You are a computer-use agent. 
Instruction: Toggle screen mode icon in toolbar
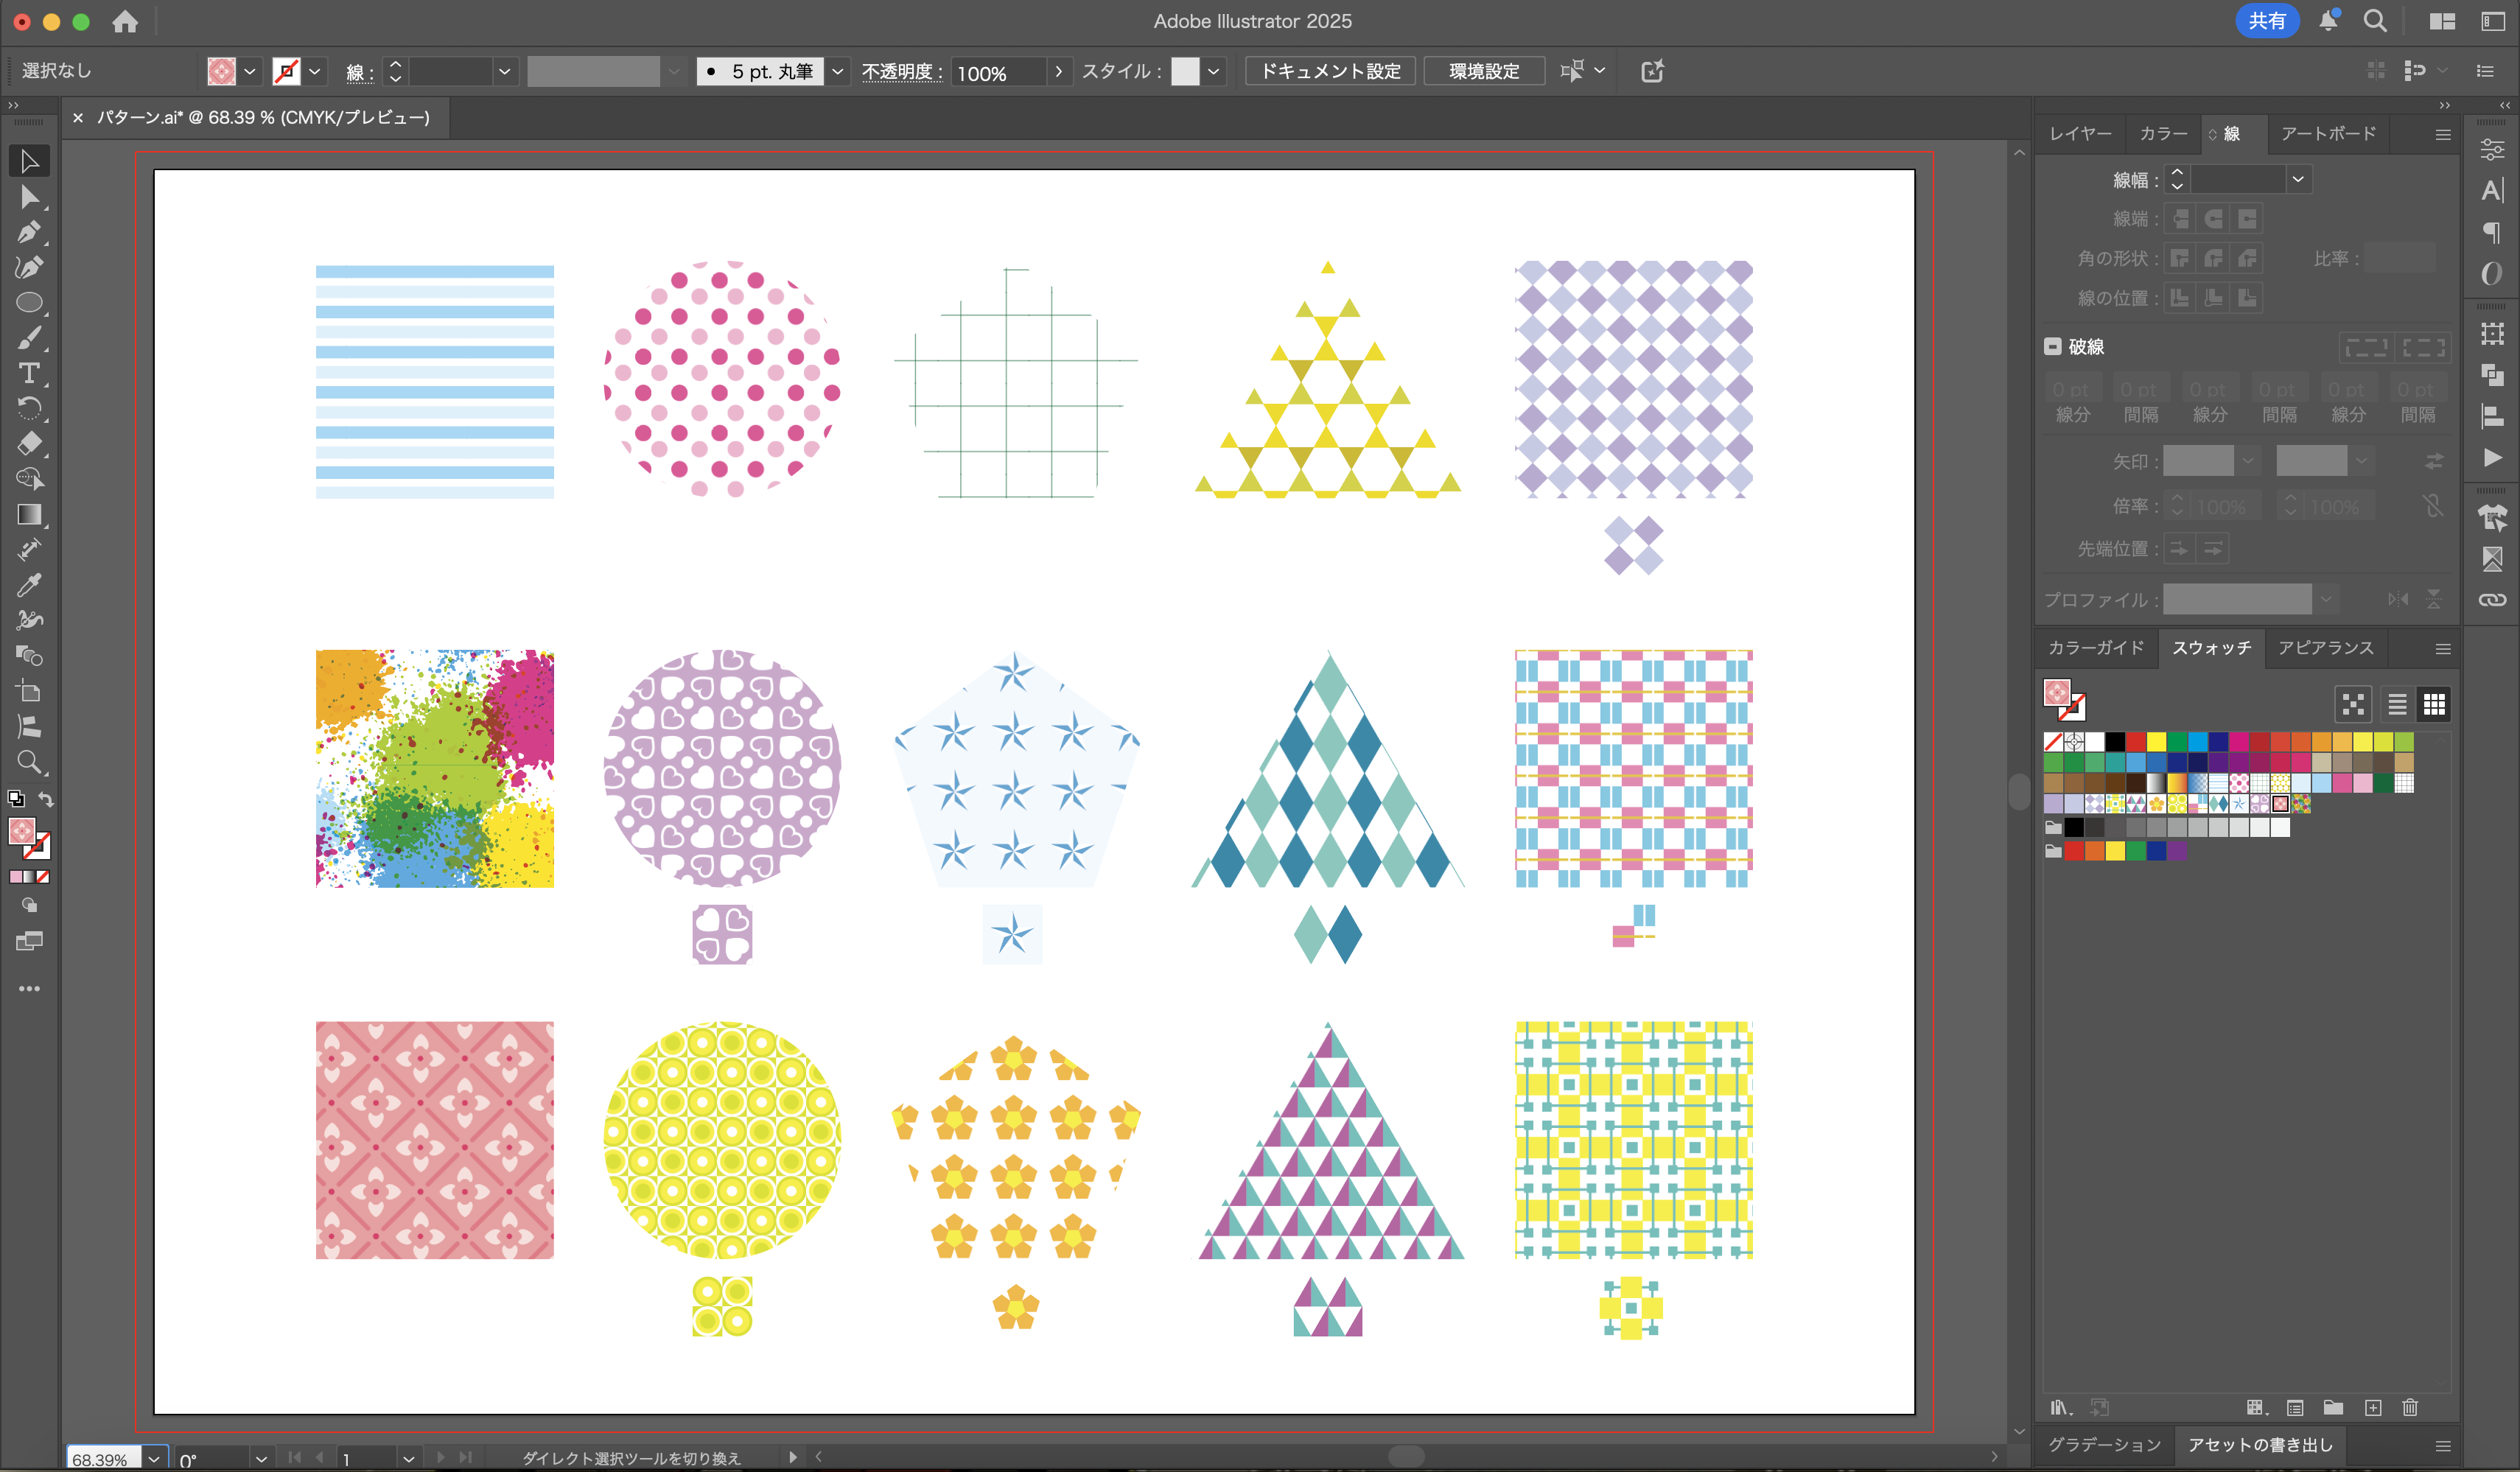pos(29,941)
